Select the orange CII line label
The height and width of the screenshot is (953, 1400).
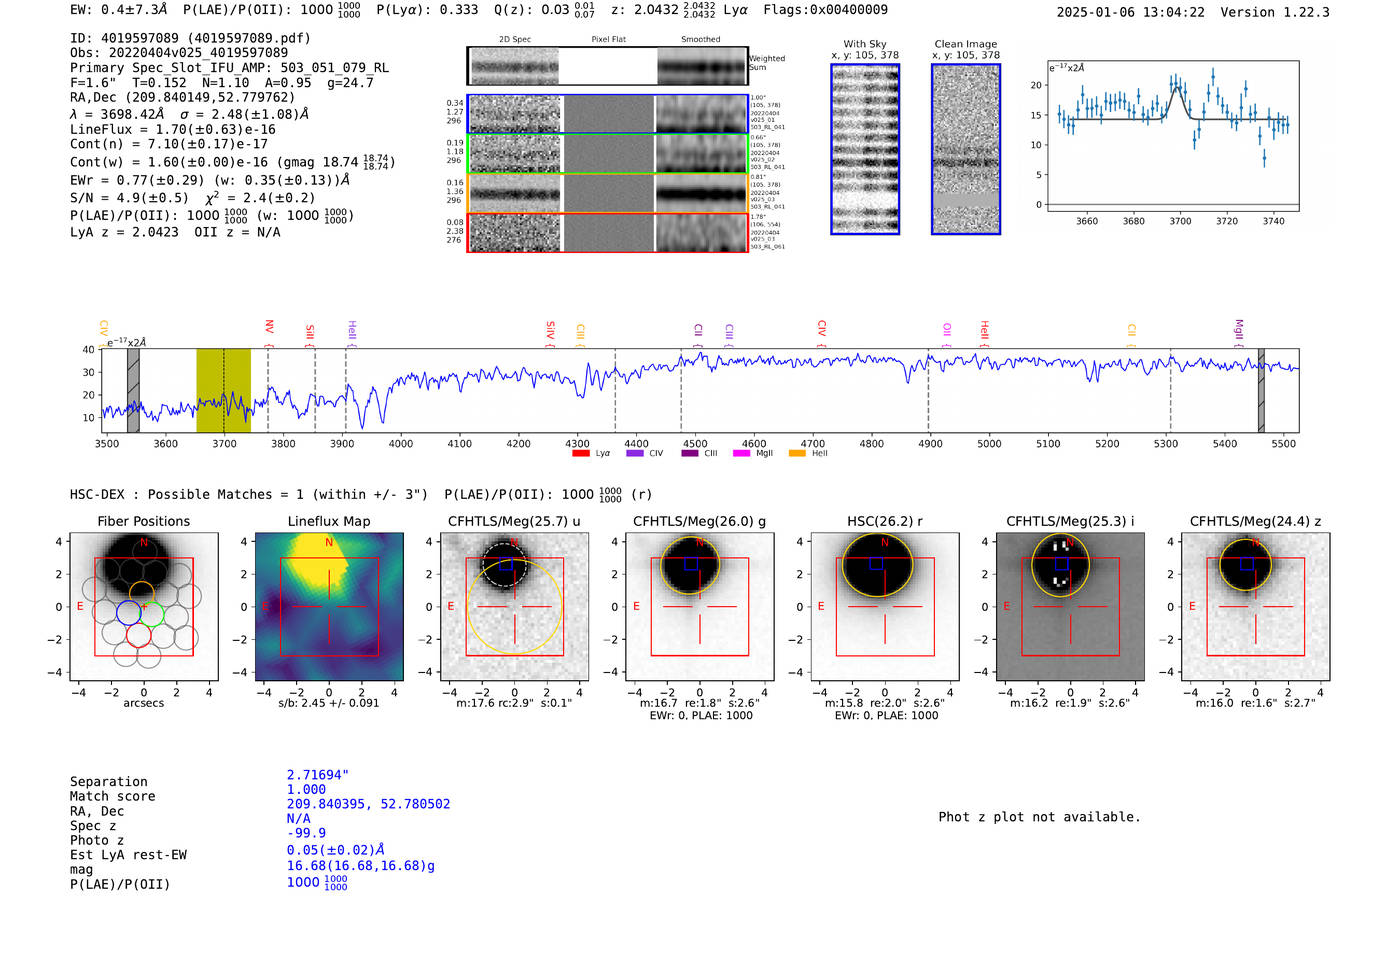click(x=1132, y=330)
